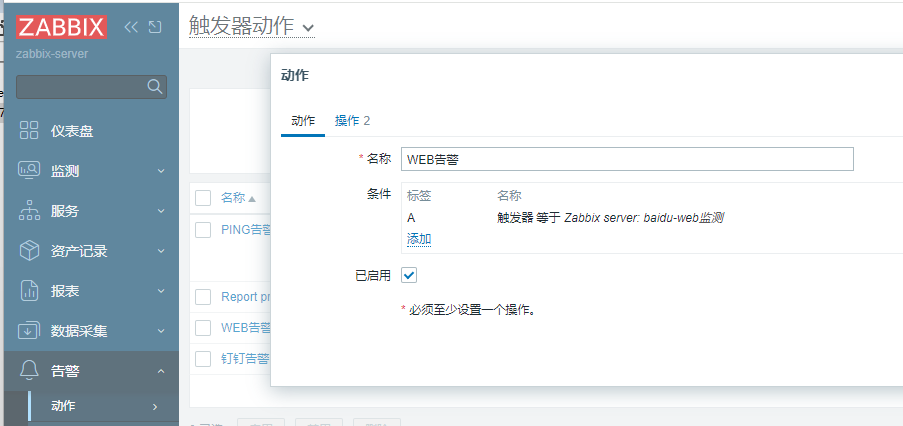This screenshot has height=426, width=903.
Task: Switch to the 操作 2 tab
Action: [x=352, y=120]
